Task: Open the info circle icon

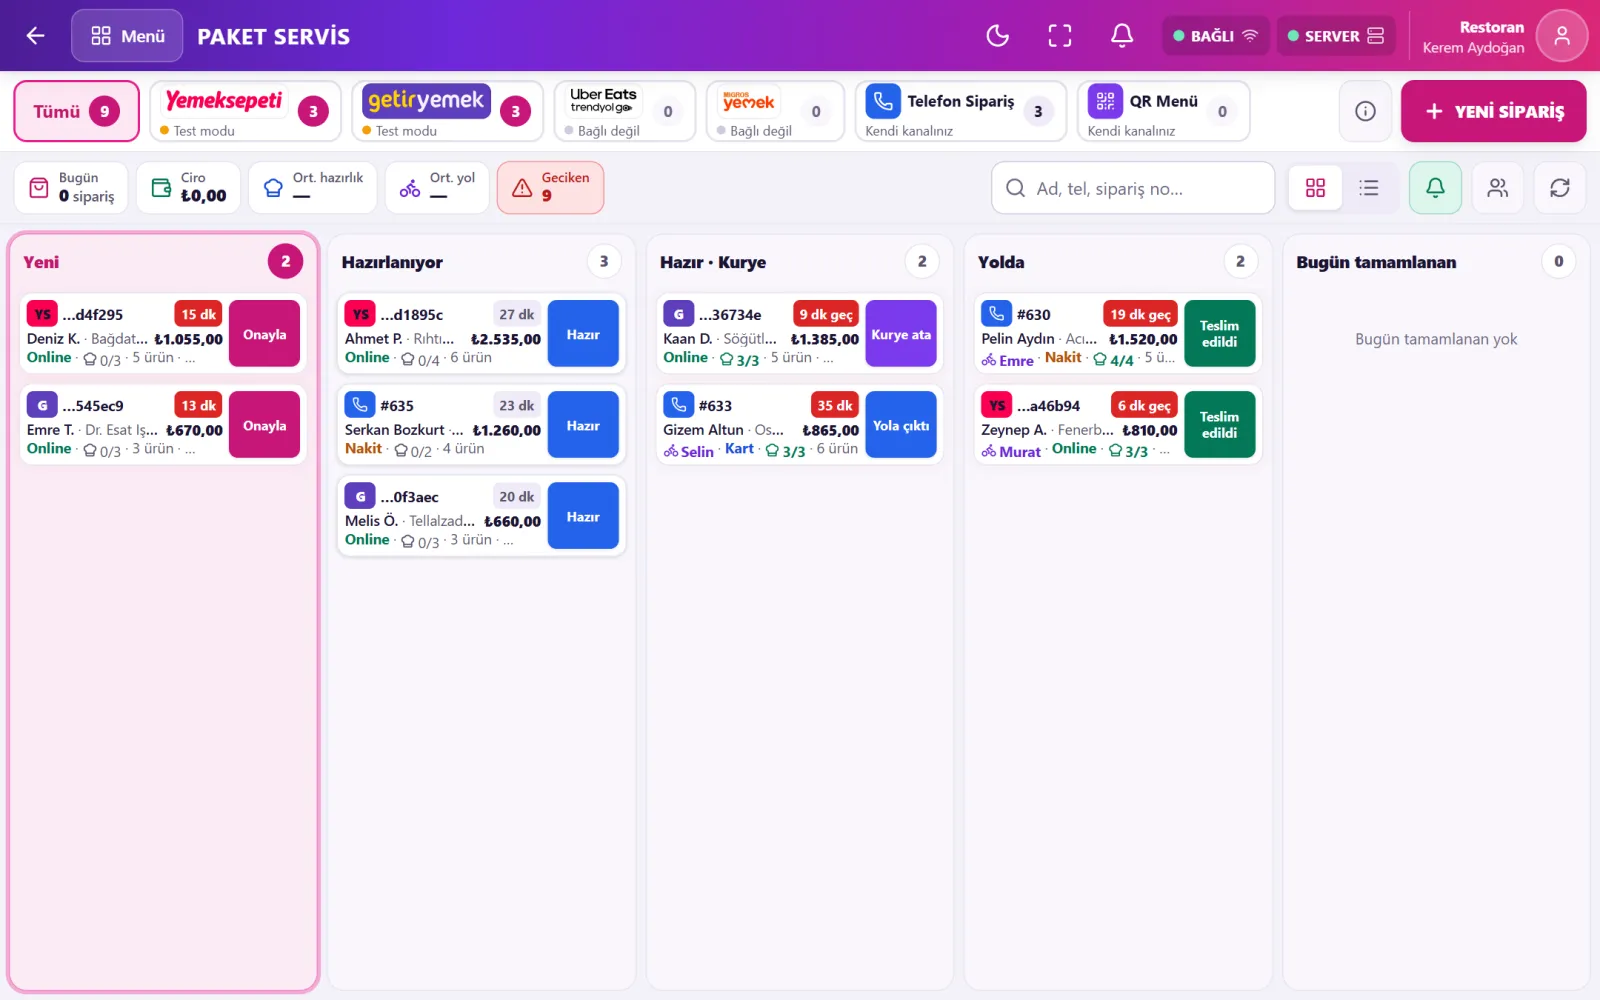Action: (1365, 111)
